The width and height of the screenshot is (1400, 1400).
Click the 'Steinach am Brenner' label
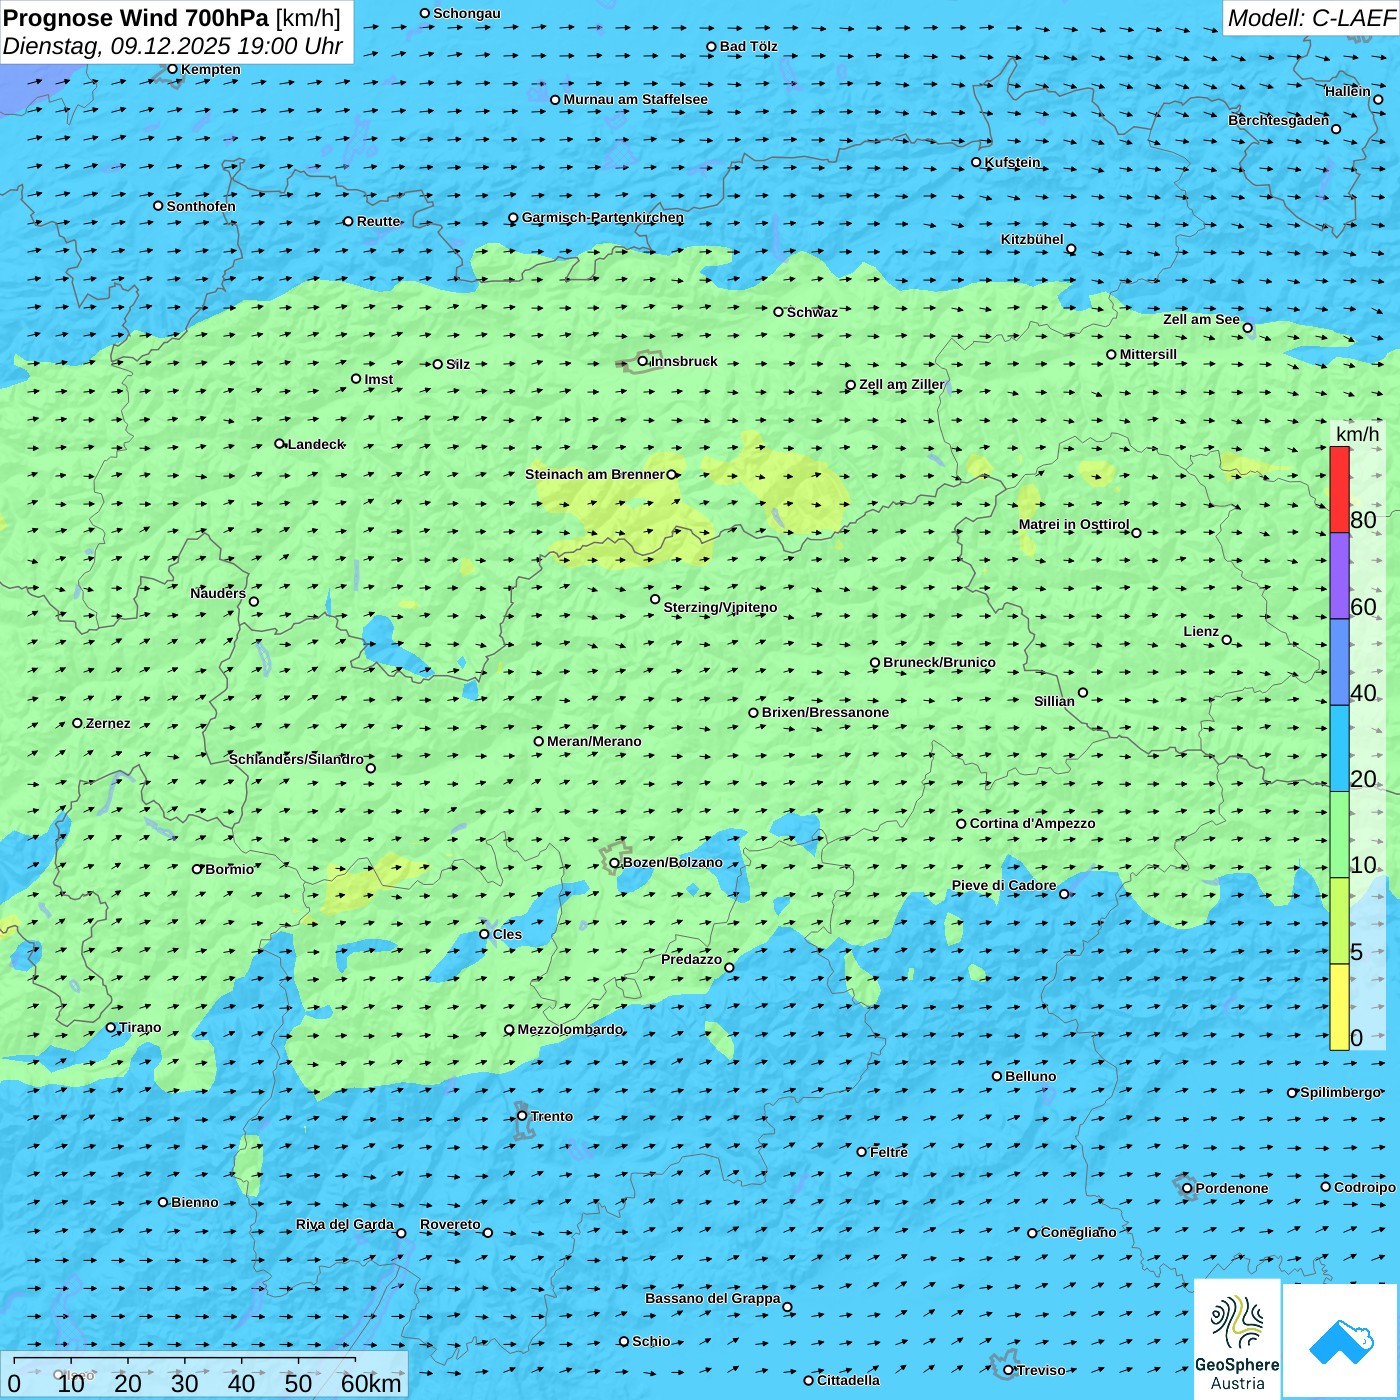coord(594,475)
